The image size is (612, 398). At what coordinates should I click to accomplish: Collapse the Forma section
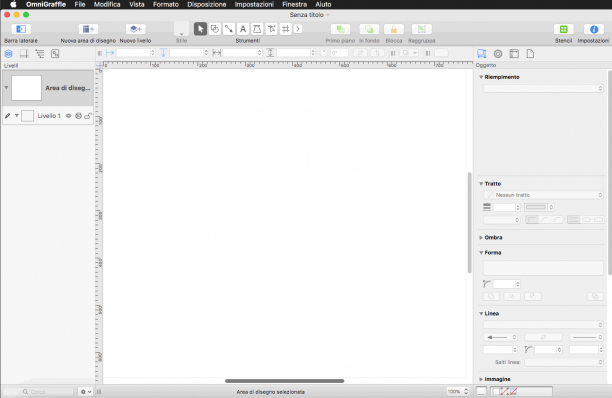tap(481, 253)
